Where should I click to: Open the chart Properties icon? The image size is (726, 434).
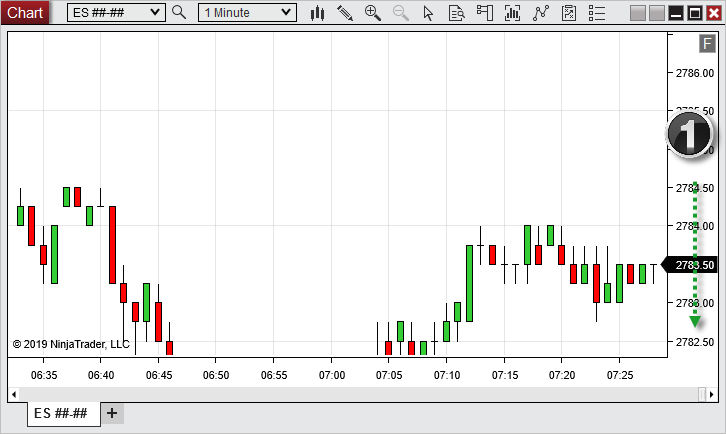pos(569,13)
